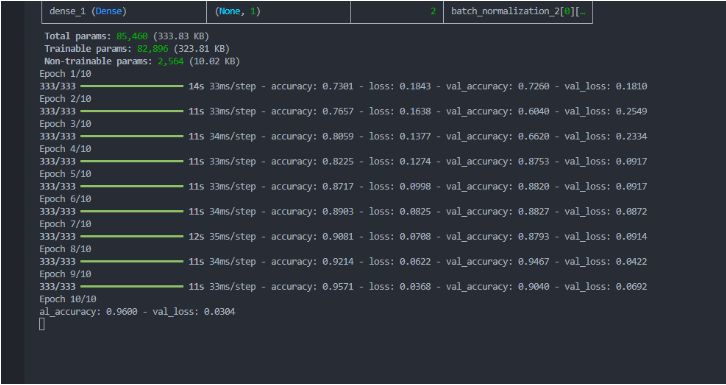This screenshot has width=726, height=385.
Task: Click the "Total params" line
Action: [127, 36]
